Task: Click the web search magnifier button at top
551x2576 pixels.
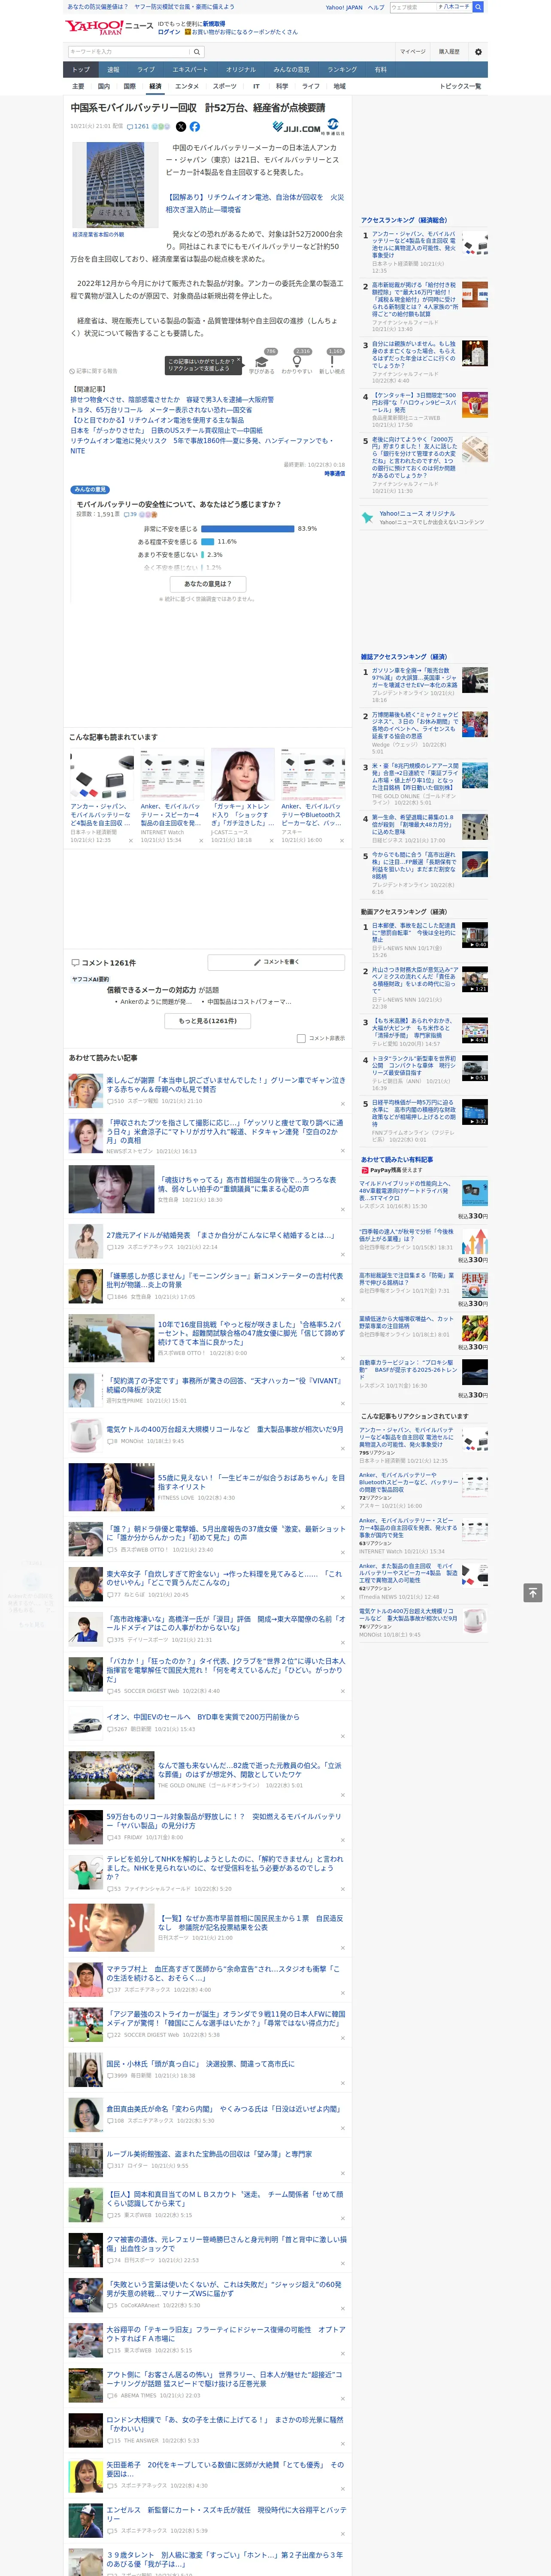Action: click(478, 7)
